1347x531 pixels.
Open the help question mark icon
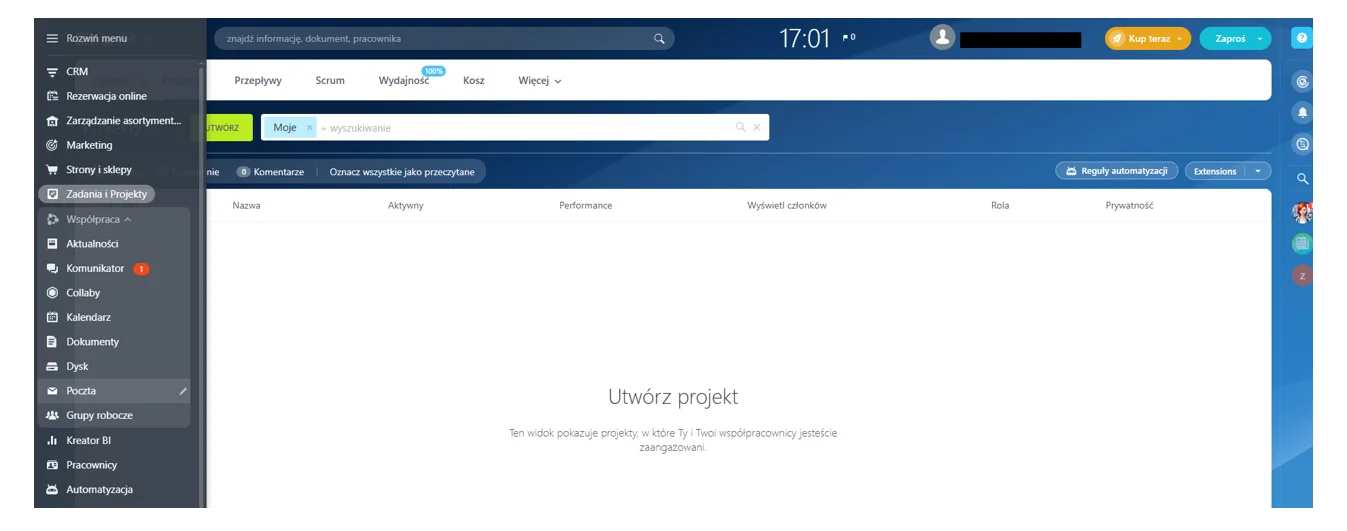1301,38
